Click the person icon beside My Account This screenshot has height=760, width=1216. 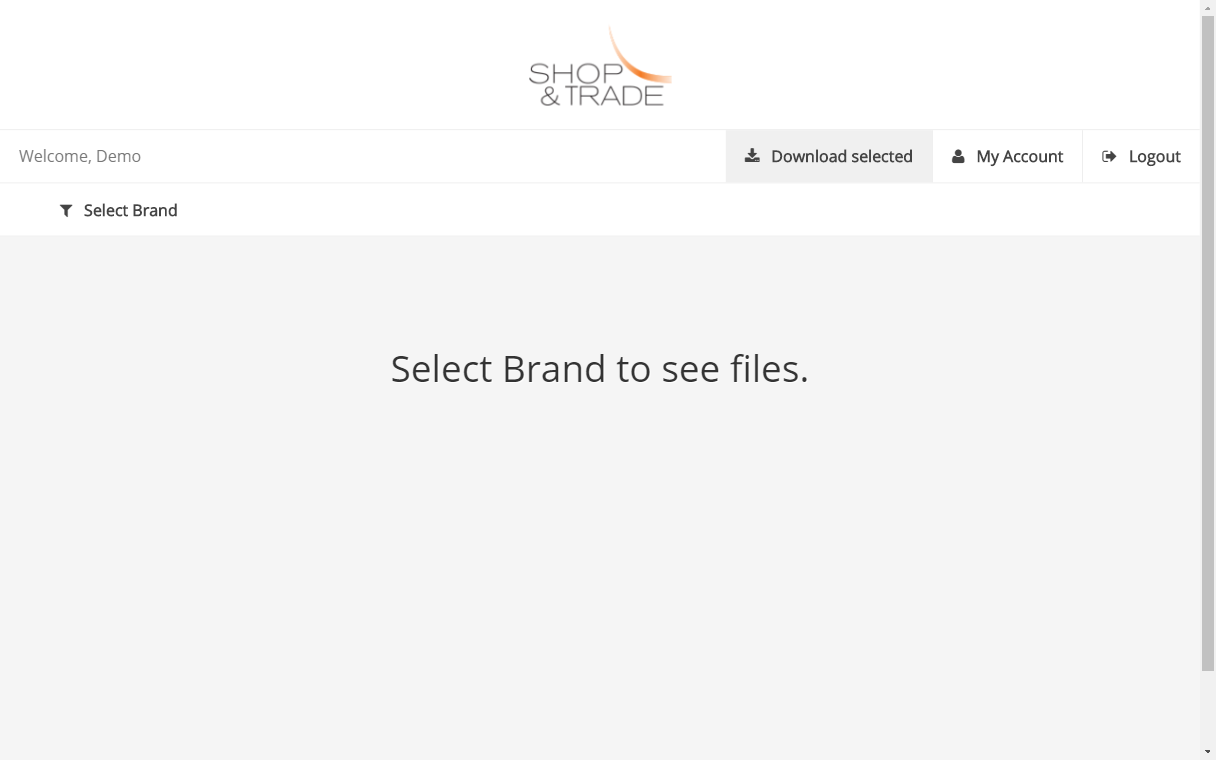(958, 156)
